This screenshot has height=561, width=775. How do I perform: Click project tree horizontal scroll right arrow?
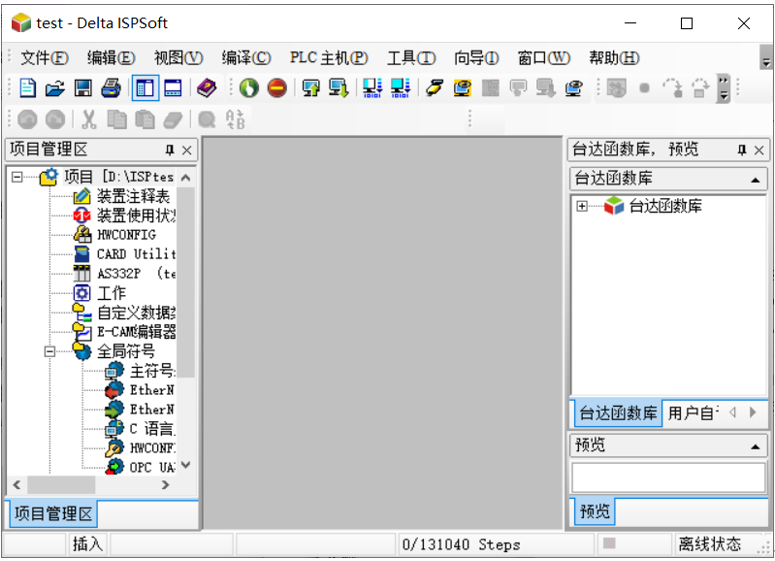tap(166, 485)
